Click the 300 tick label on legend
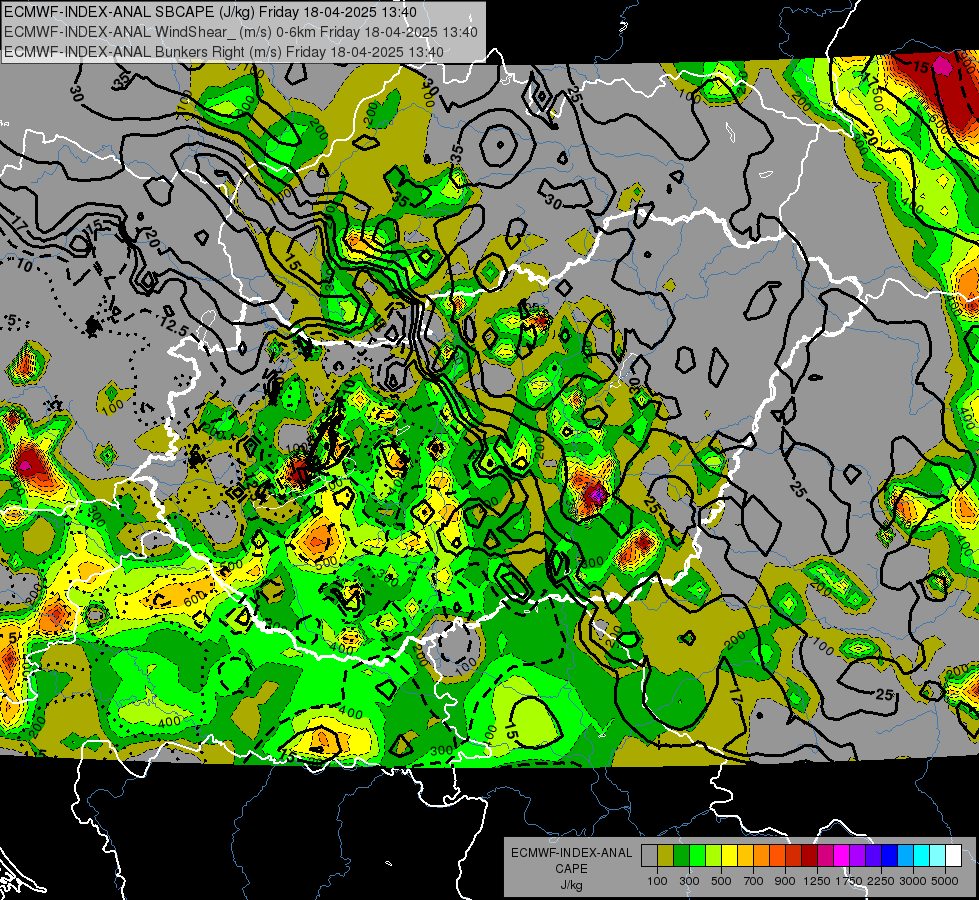 point(689,881)
